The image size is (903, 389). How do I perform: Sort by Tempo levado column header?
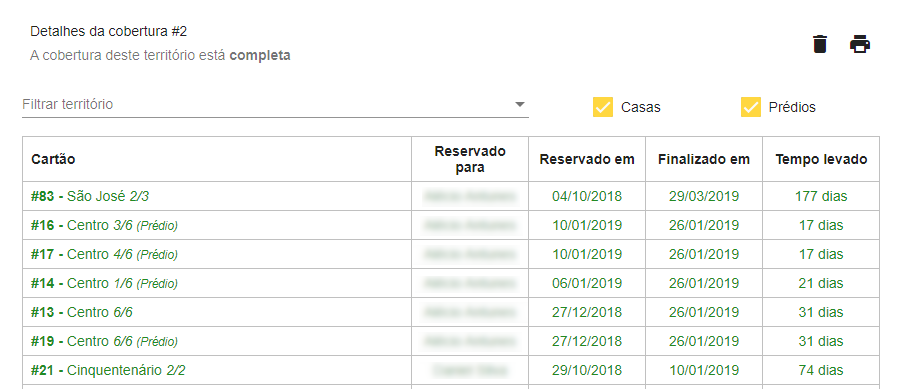coord(821,160)
